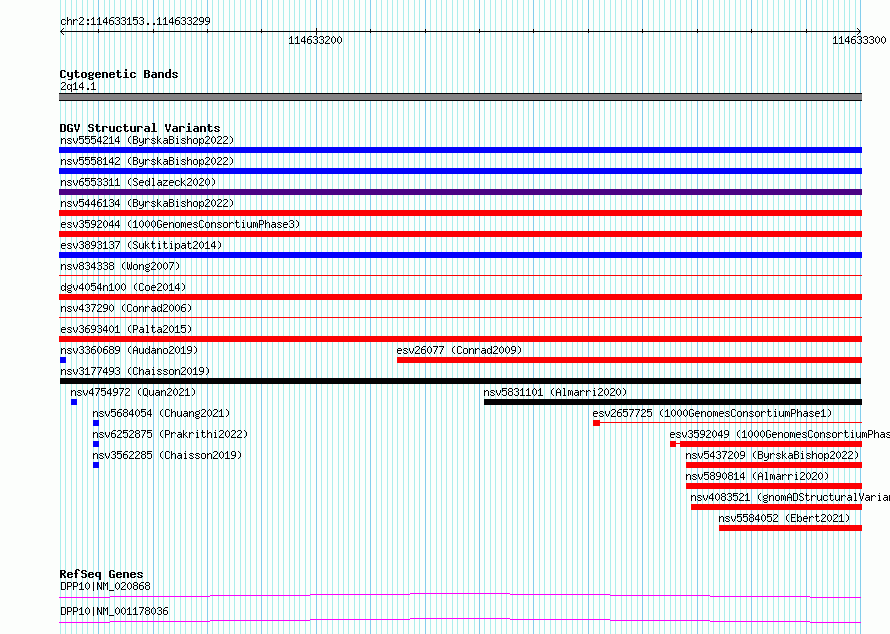Click the gray 2q14.1 cytogenetic band bar
The height and width of the screenshot is (634, 890).
(x=460, y=97)
